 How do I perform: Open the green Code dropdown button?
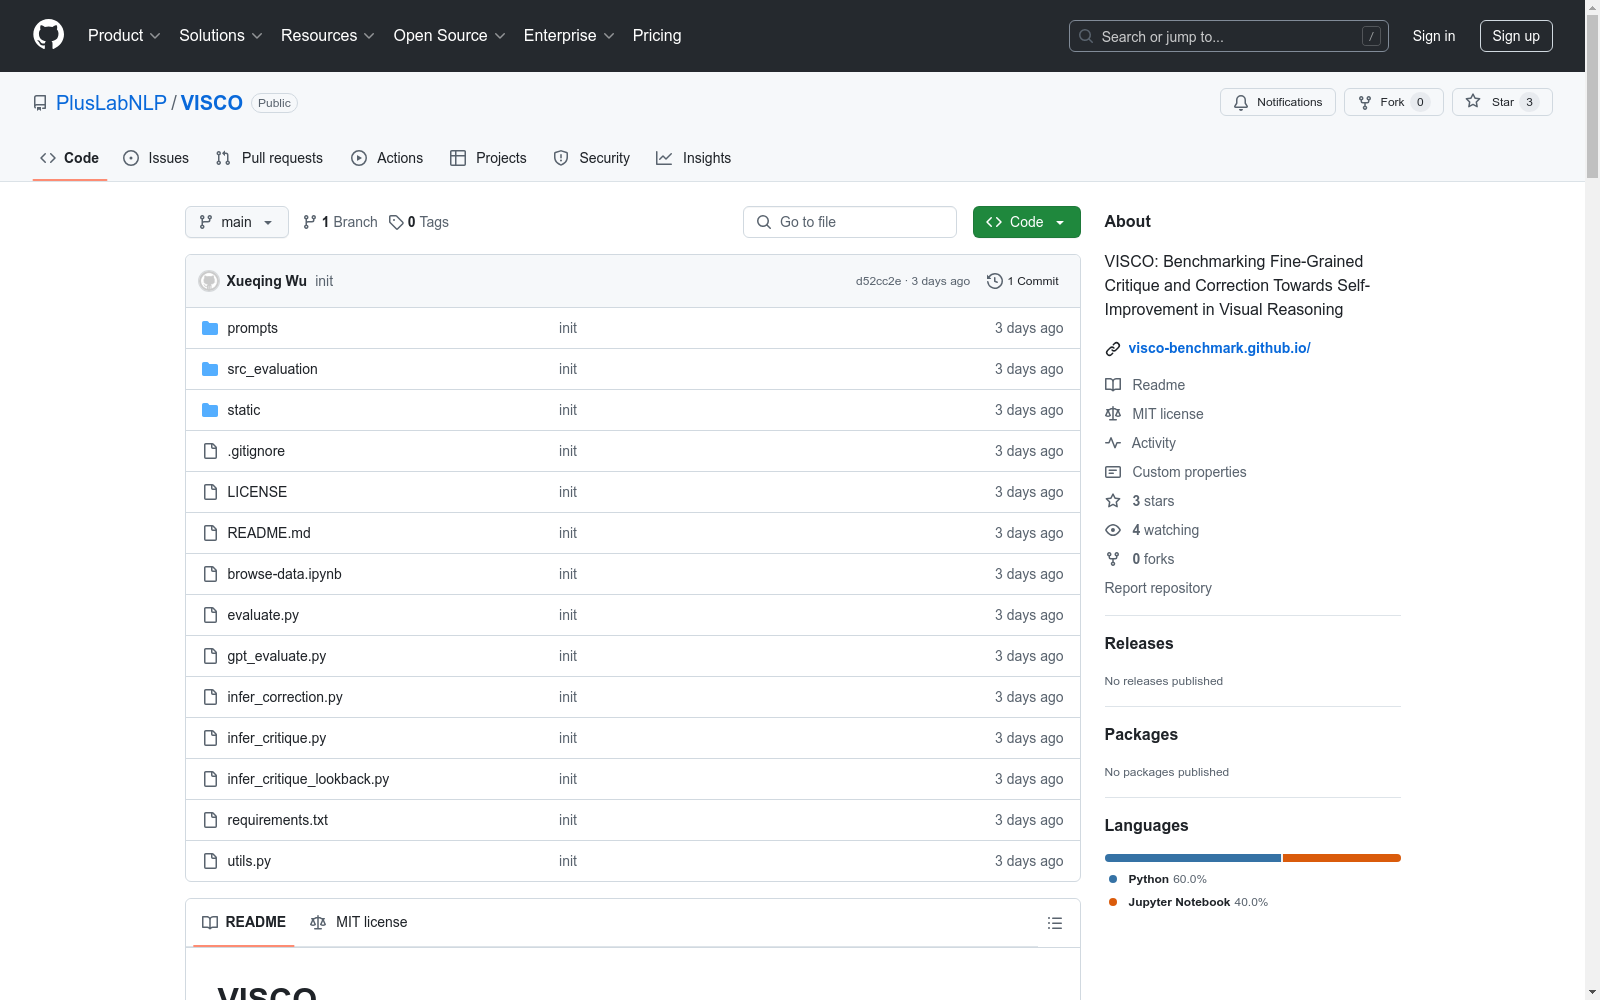1027,222
